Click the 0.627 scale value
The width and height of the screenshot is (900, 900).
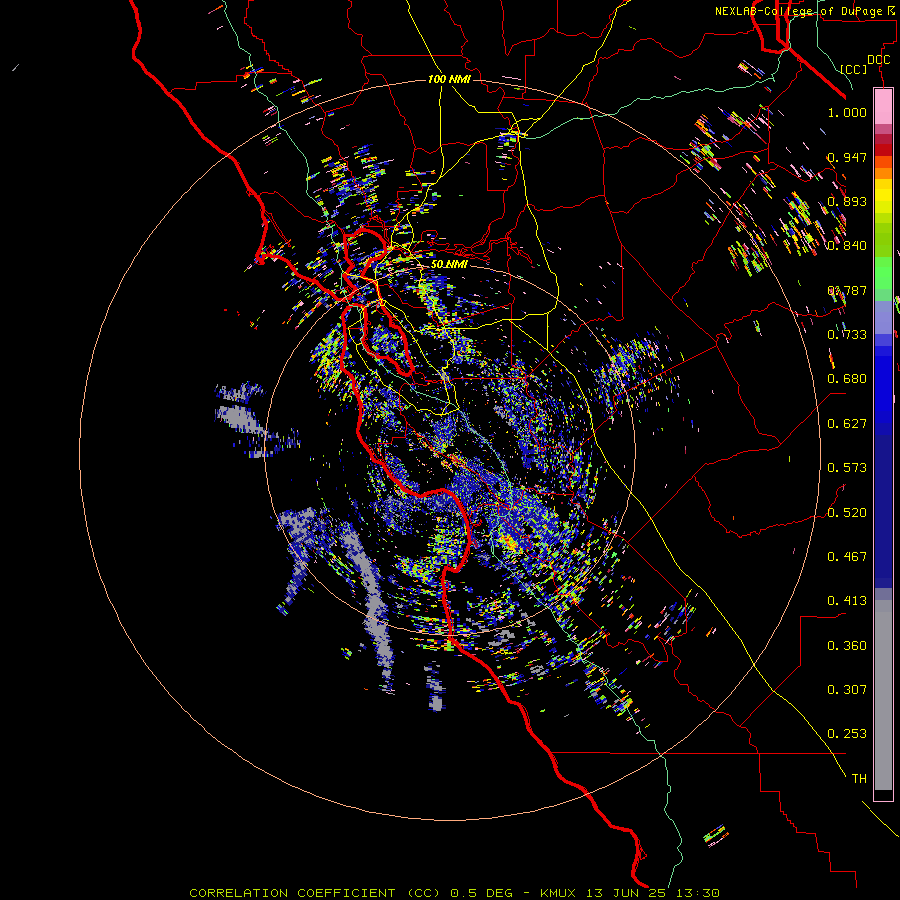click(x=847, y=424)
